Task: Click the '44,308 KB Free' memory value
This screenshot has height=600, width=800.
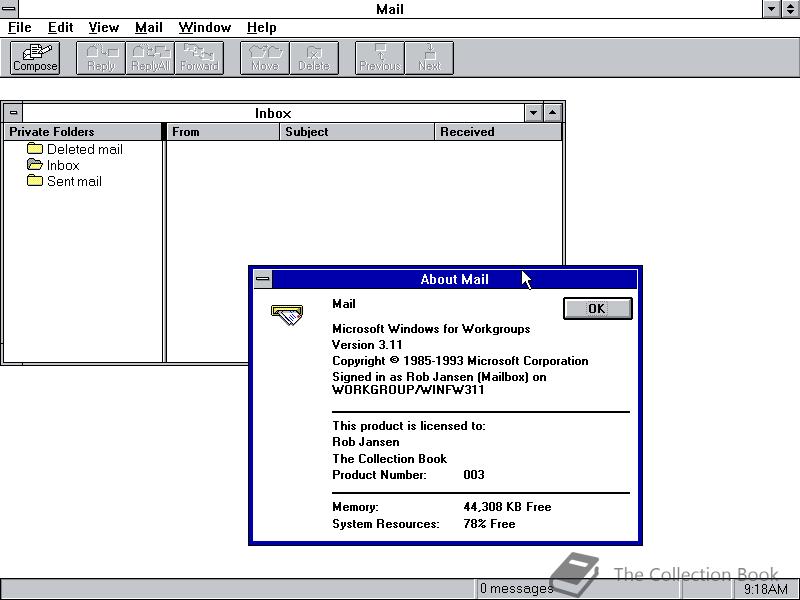Action: tap(507, 507)
